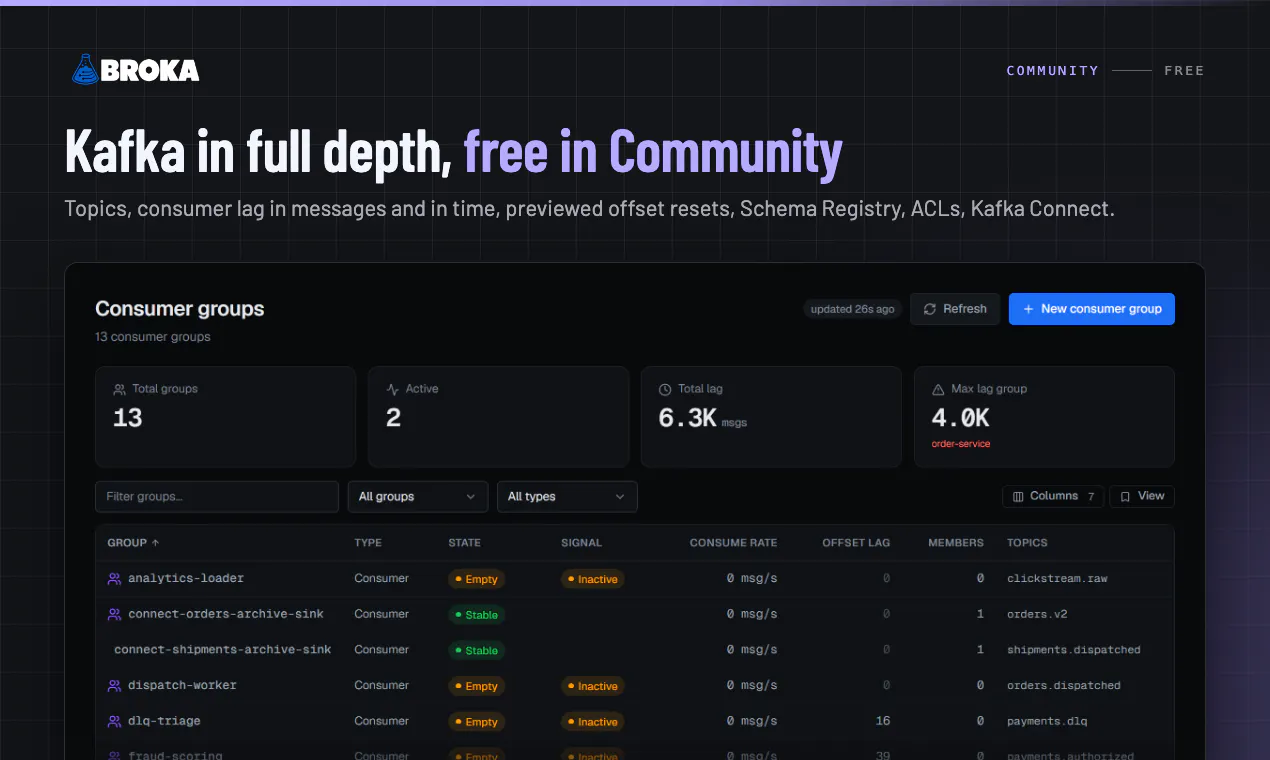Image resolution: width=1270 pixels, height=760 pixels.
Task: Click the Refresh circular arrows icon
Action: 930,309
